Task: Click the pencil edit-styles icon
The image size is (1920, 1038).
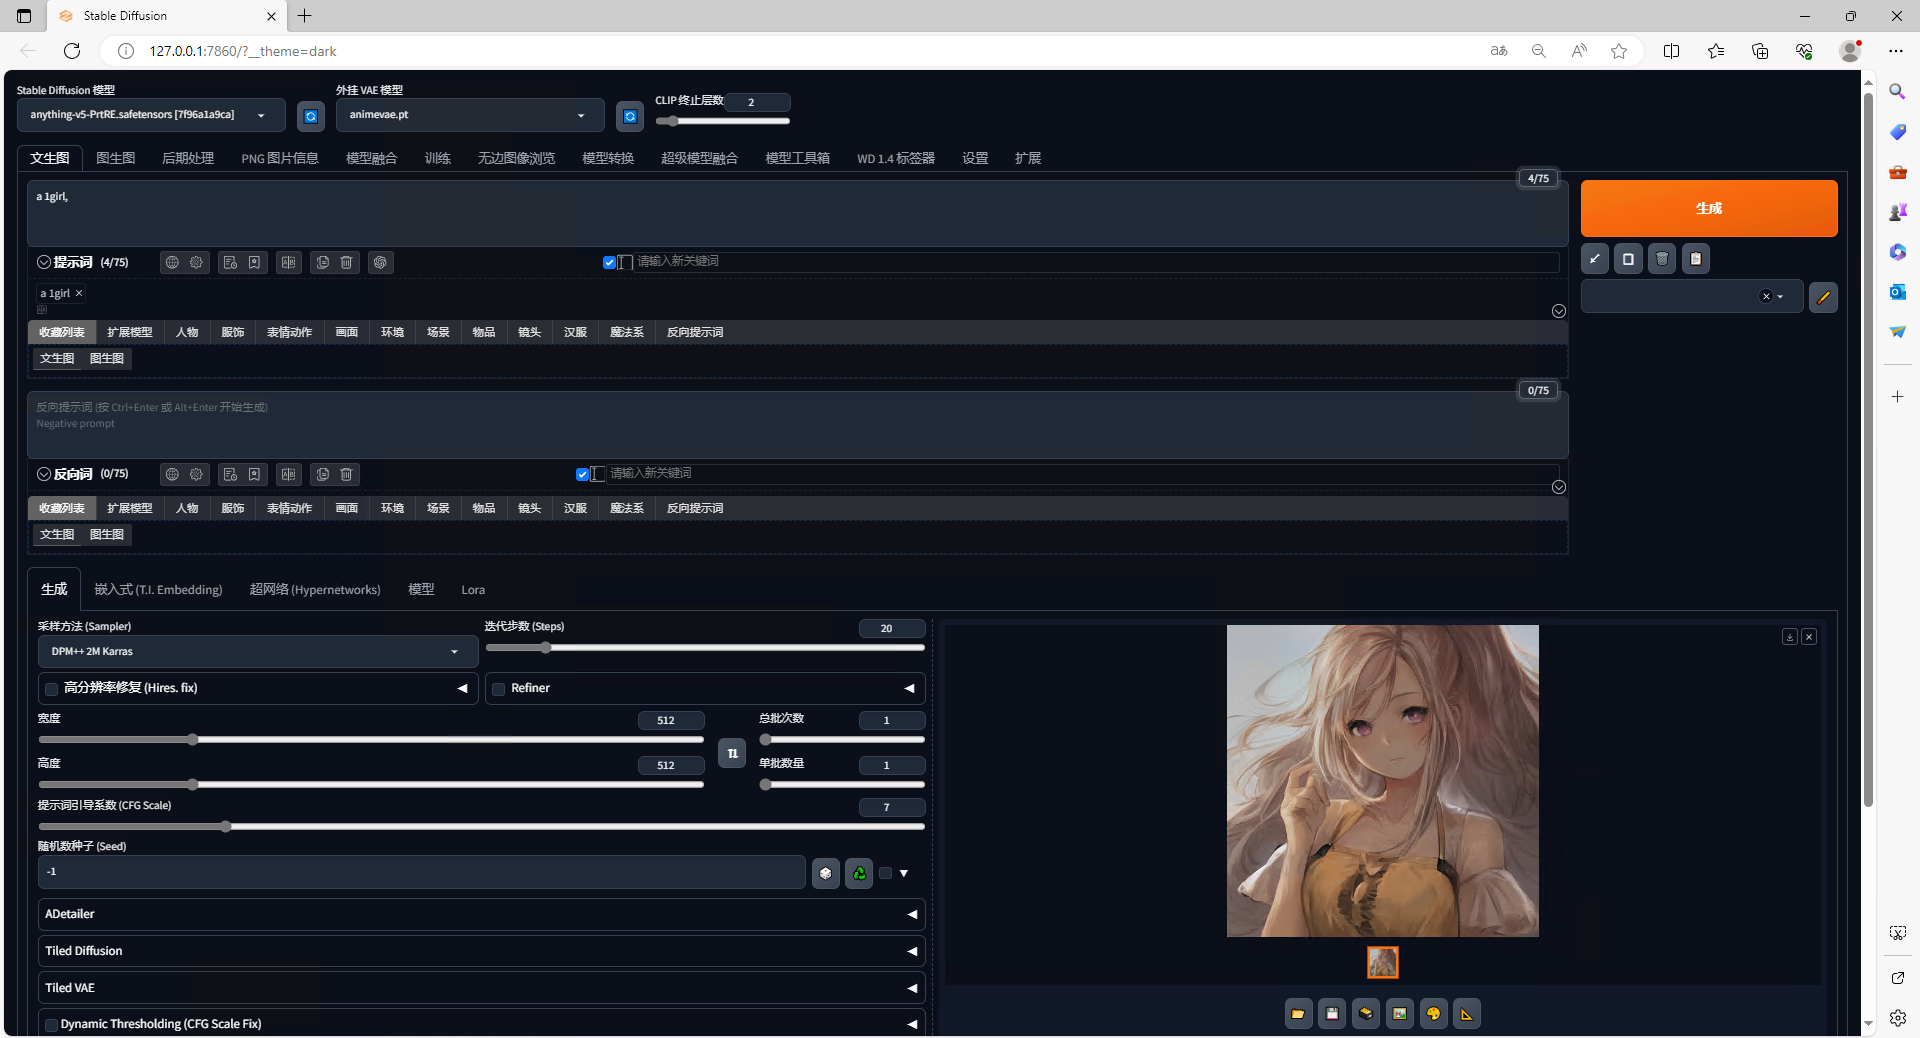Action: [x=1823, y=297]
